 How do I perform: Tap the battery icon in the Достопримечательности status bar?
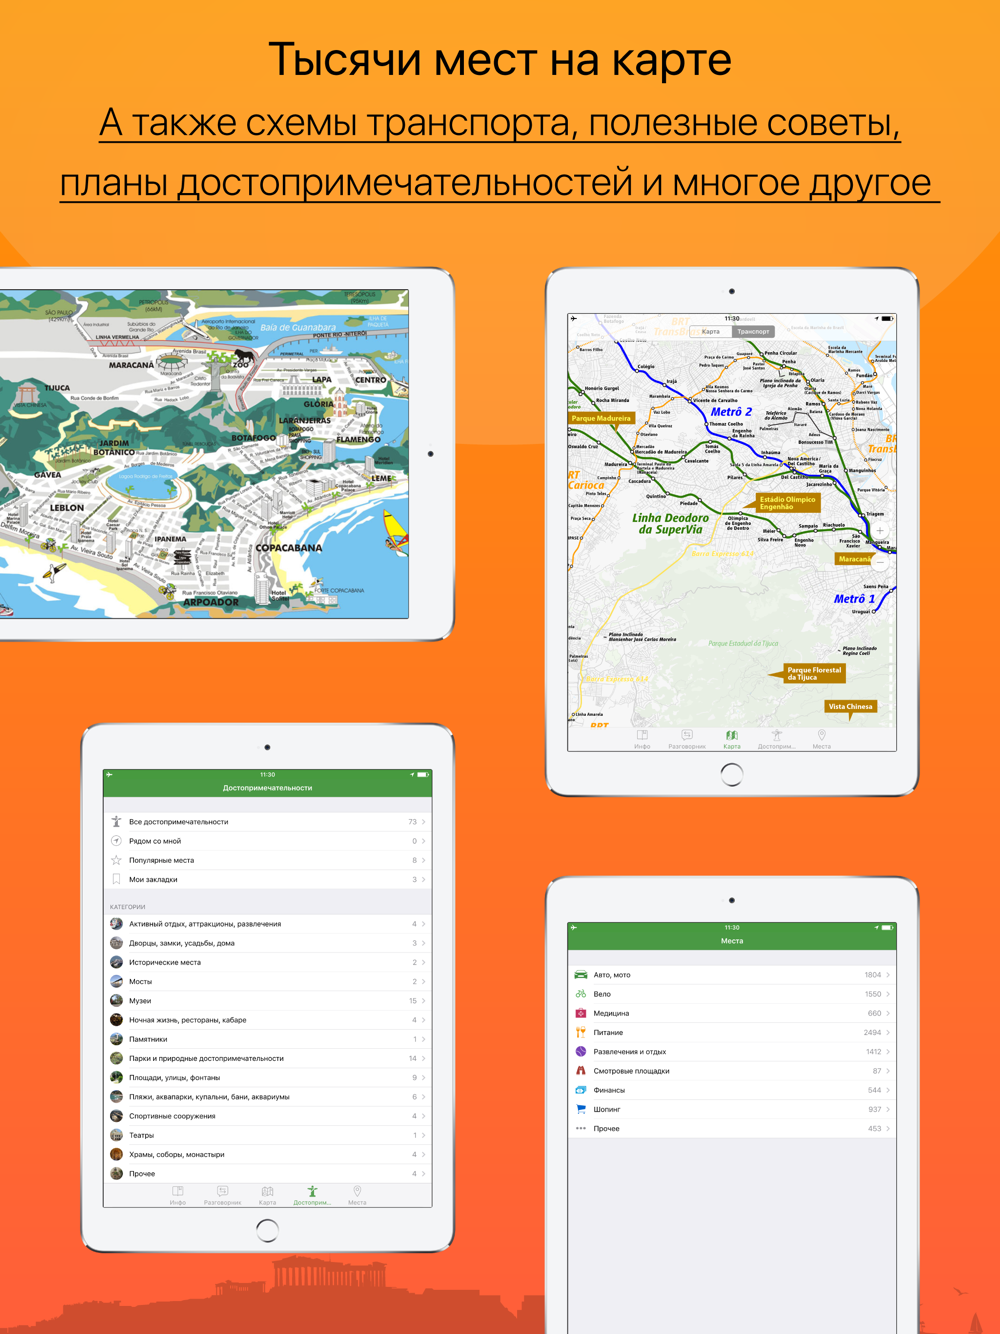[x=423, y=775]
